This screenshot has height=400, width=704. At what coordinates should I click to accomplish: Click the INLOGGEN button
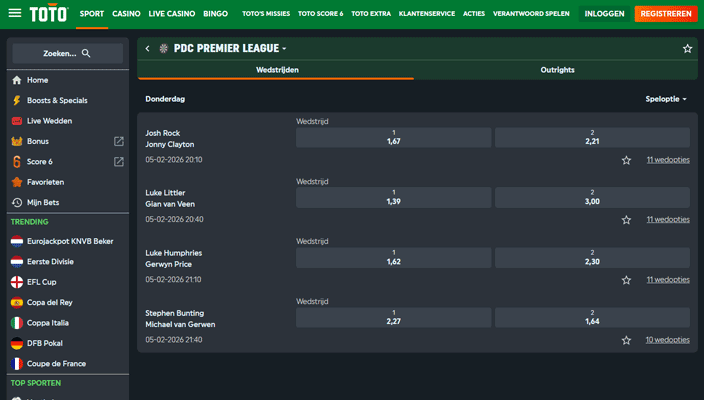(604, 14)
